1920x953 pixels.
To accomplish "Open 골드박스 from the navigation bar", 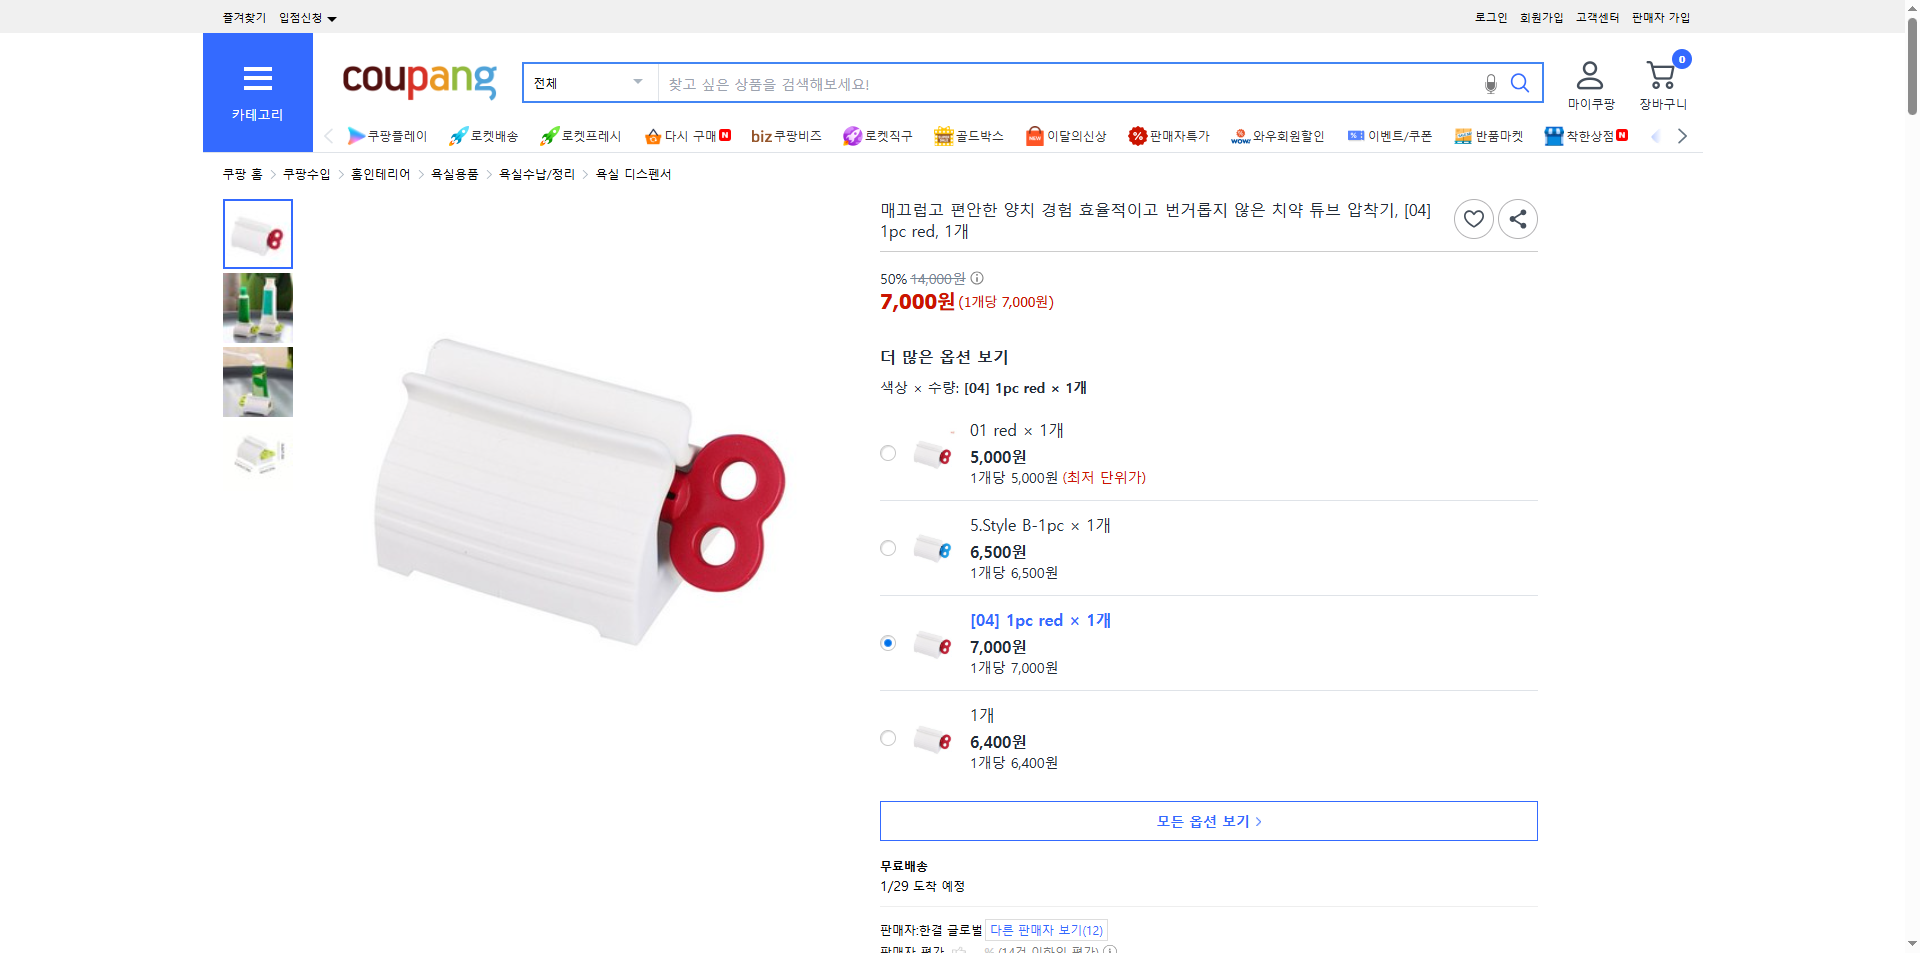I will click(968, 135).
